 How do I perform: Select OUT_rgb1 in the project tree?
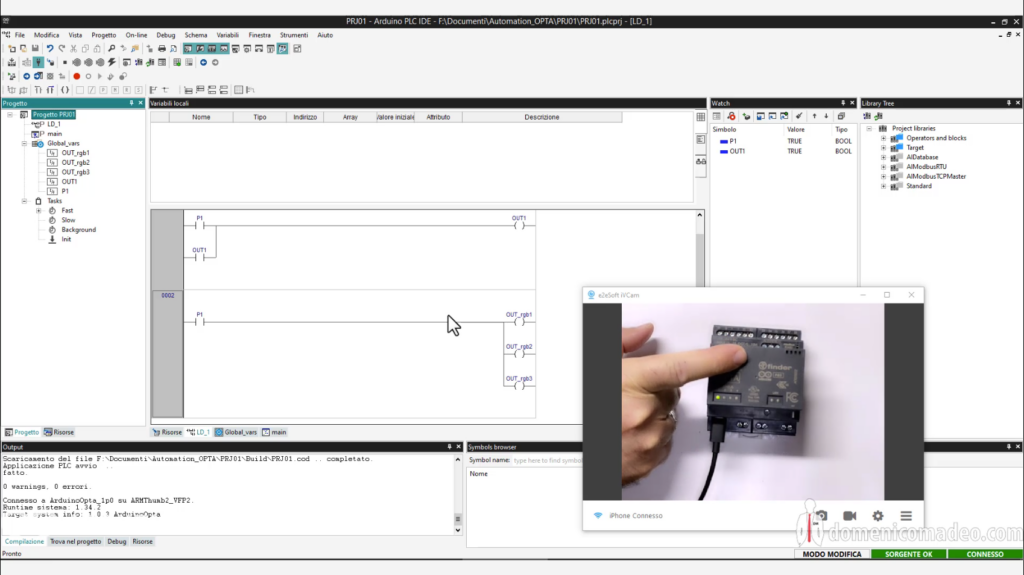pos(75,153)
